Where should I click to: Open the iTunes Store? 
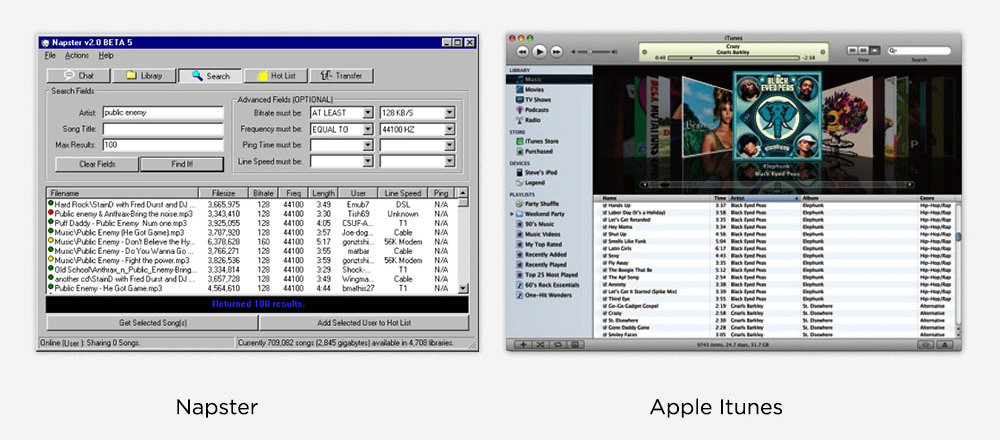[x=542, y=141]
